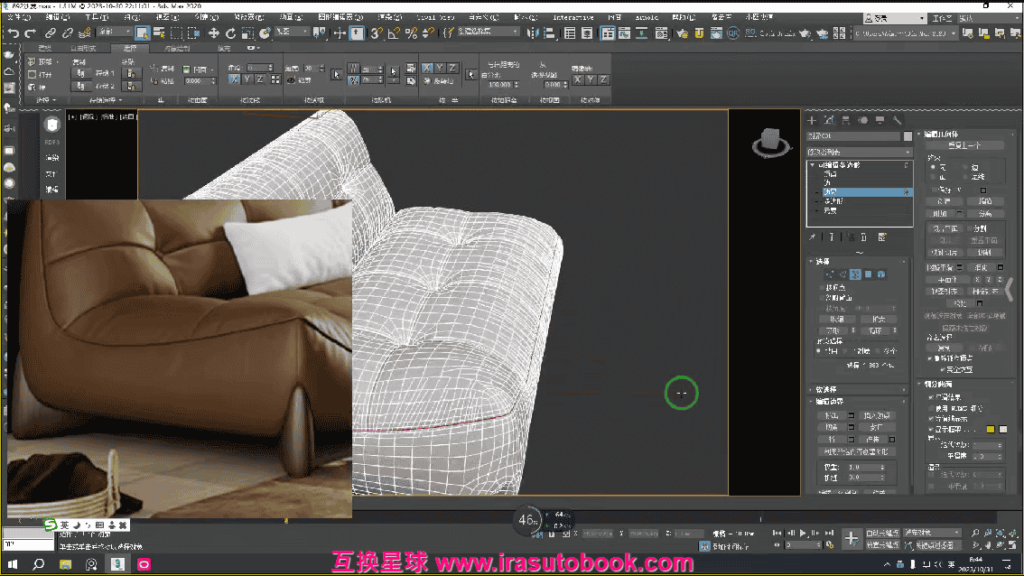Toggle the Show Cage checkbox
Image resolution: width=1024 pixels, height=576 pixels.
coord(931,429)
